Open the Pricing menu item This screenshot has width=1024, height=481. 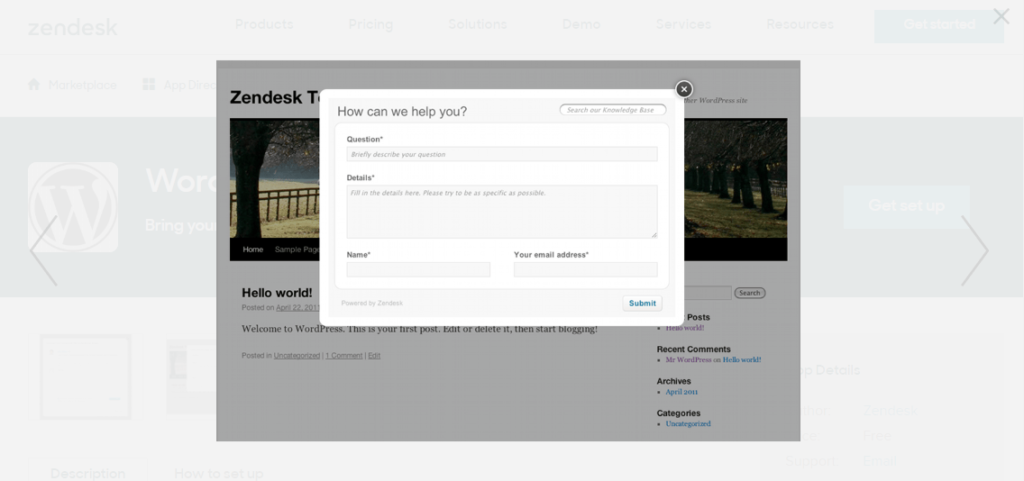[370, 25]
